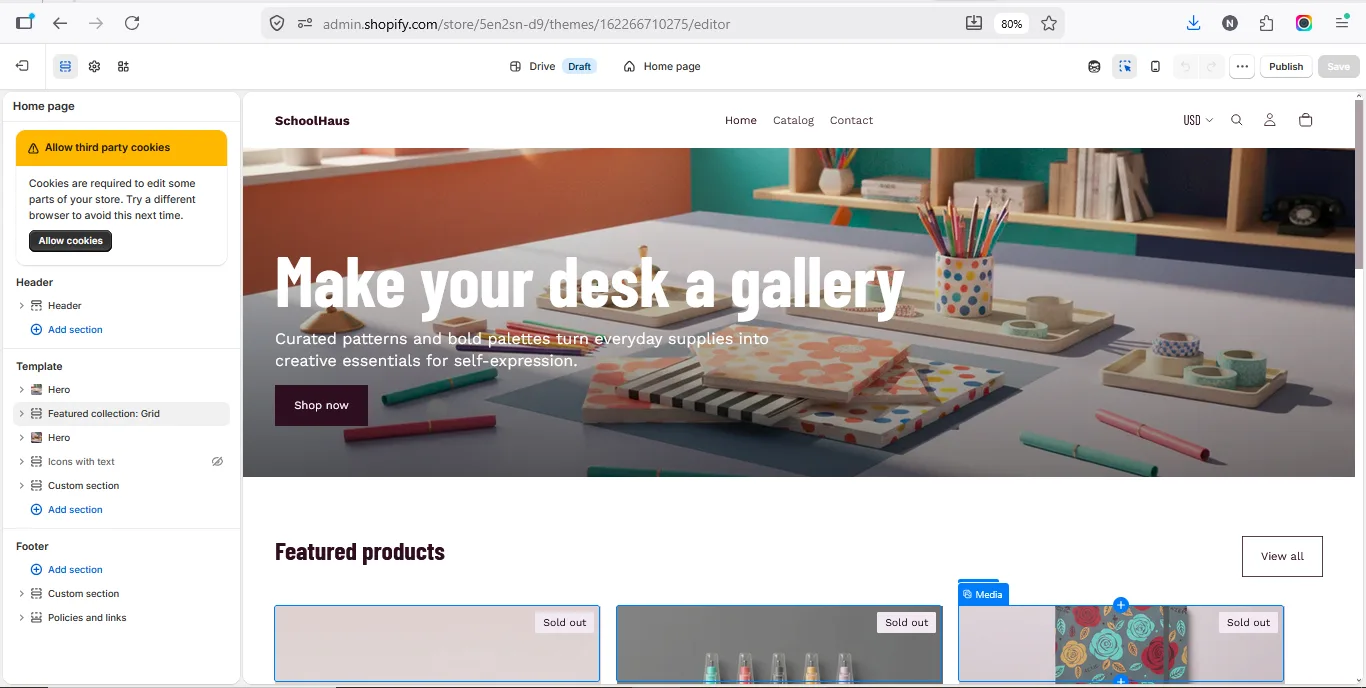Image resolution: width=1366 pixels, height=688 pixels.
Task: Click the N profile avatar icon
Action: 1230,23
